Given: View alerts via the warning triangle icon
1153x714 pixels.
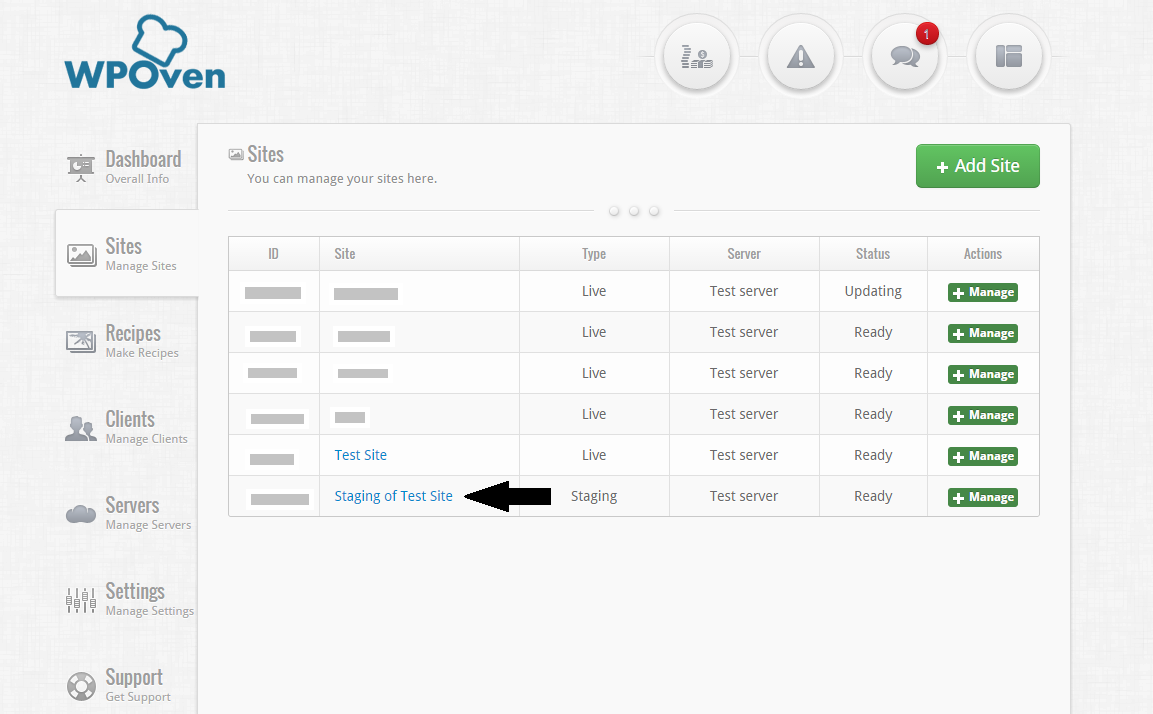Looking at the screenshot, I should pos(801,56).
